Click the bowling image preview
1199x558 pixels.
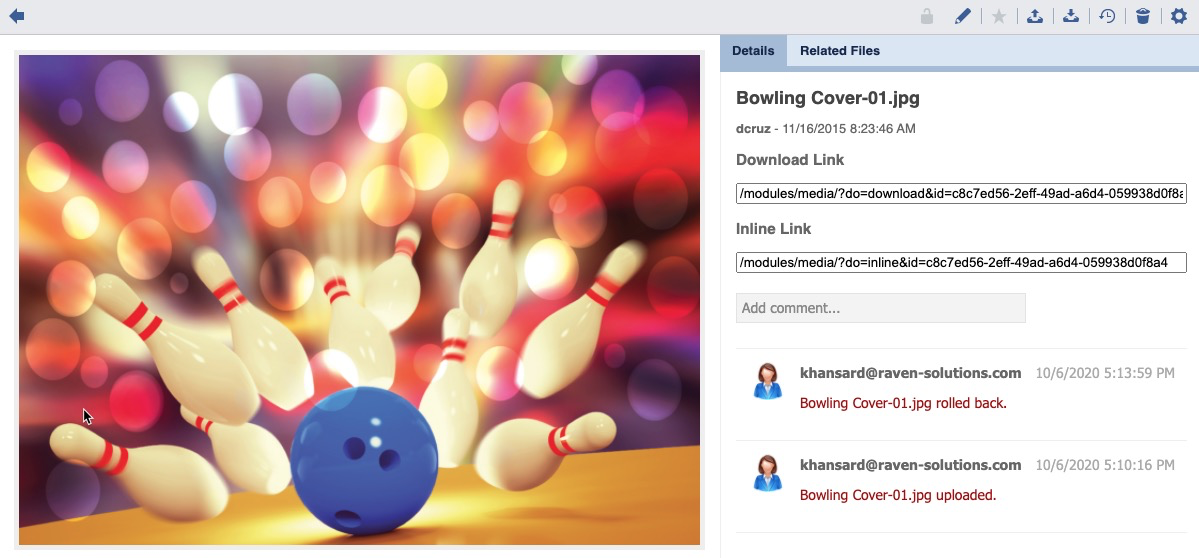pyautogui.click(x=359, y=300)
